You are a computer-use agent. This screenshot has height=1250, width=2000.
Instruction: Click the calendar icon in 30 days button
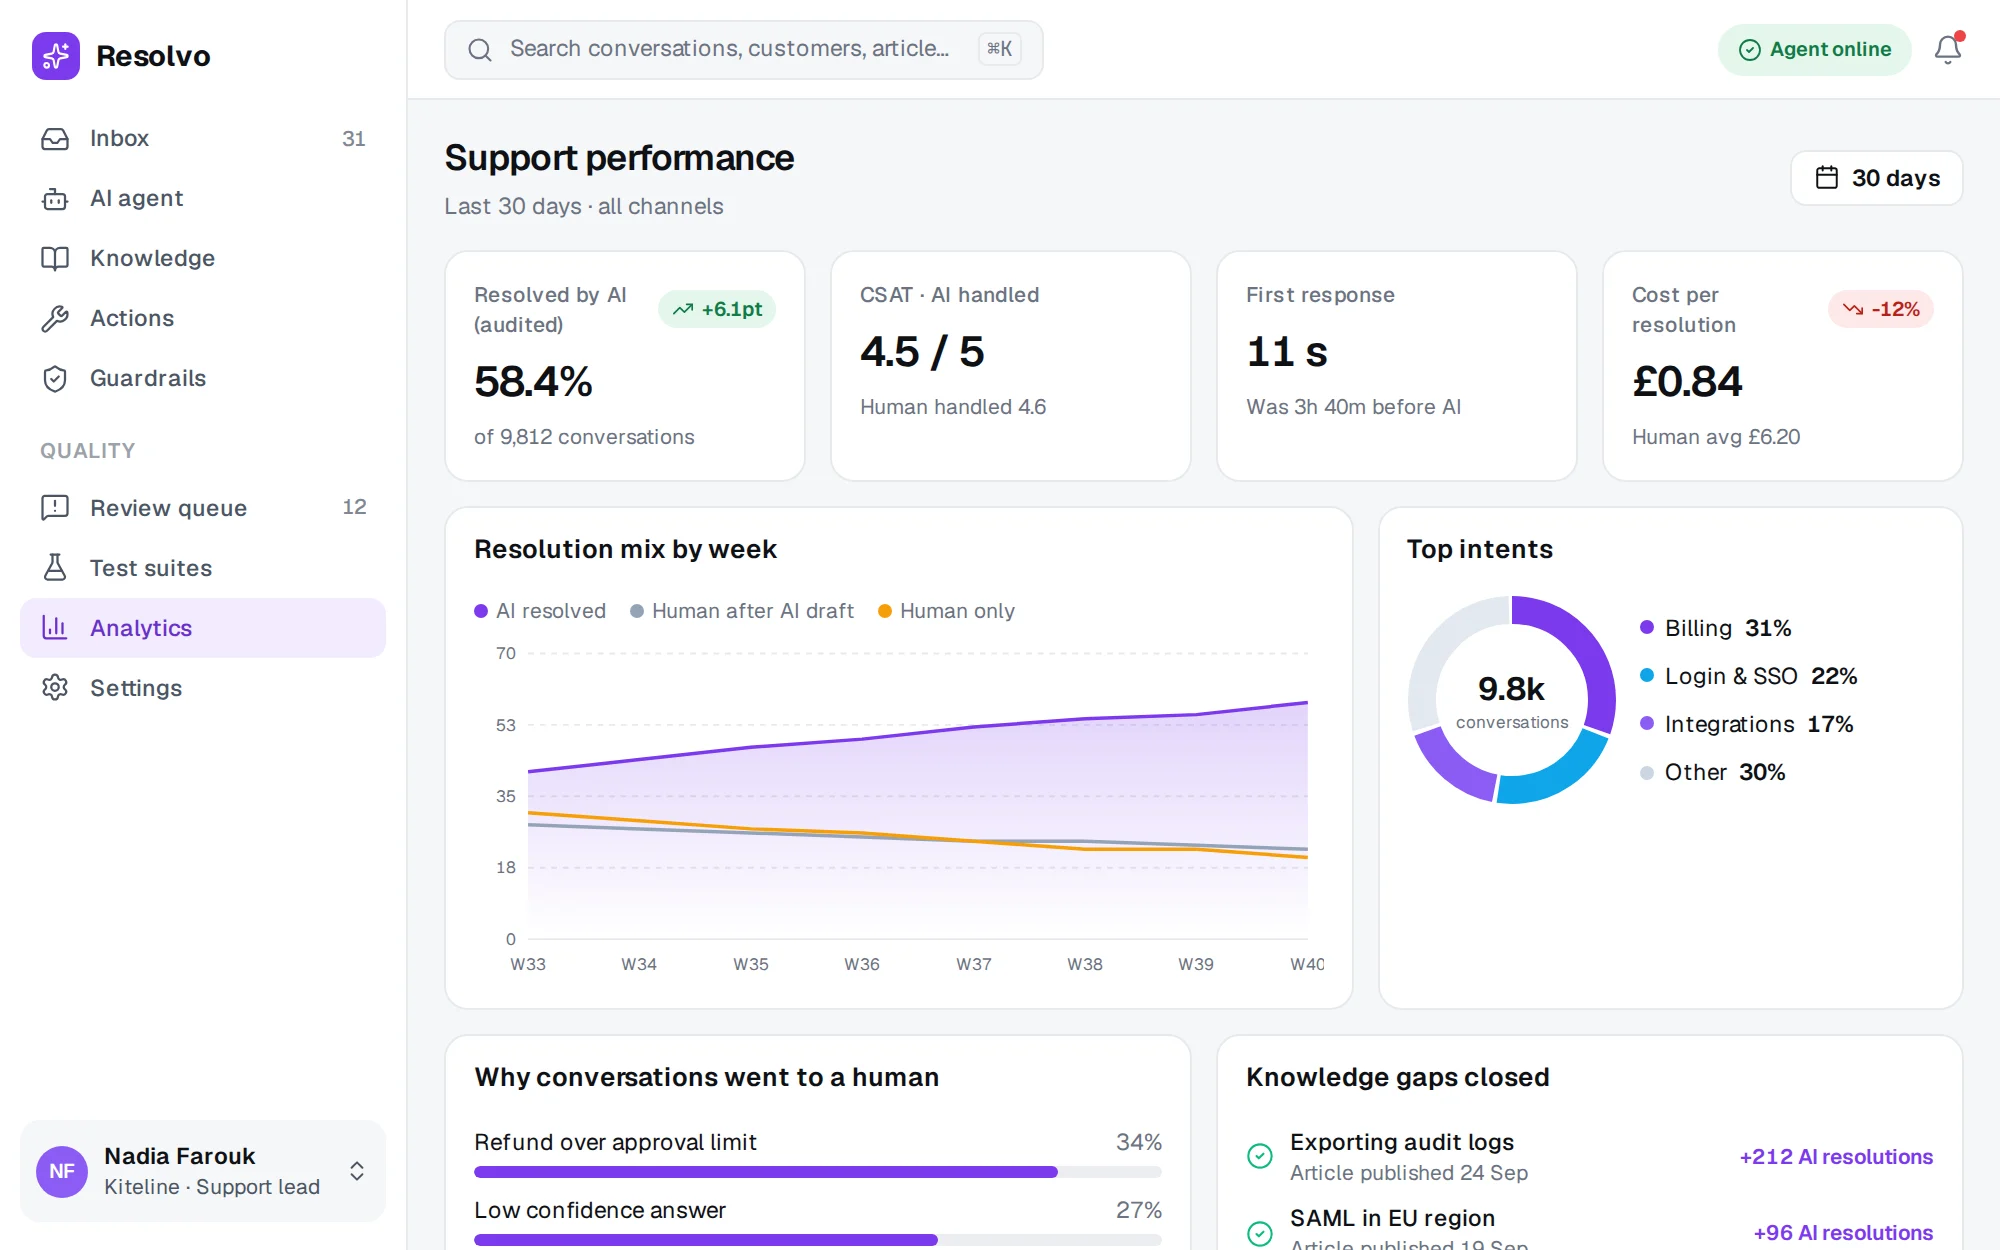[1827, 178]
